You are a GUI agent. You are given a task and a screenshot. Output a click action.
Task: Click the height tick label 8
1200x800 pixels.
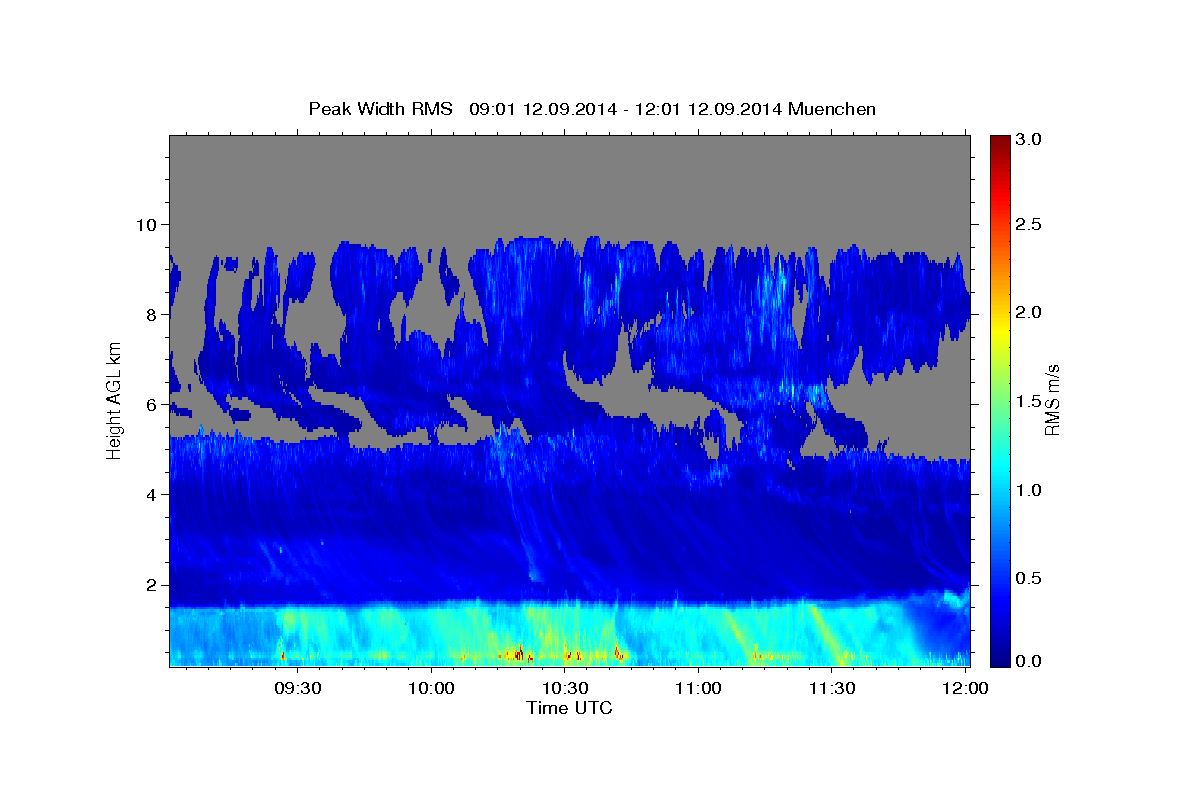(154, 315)
